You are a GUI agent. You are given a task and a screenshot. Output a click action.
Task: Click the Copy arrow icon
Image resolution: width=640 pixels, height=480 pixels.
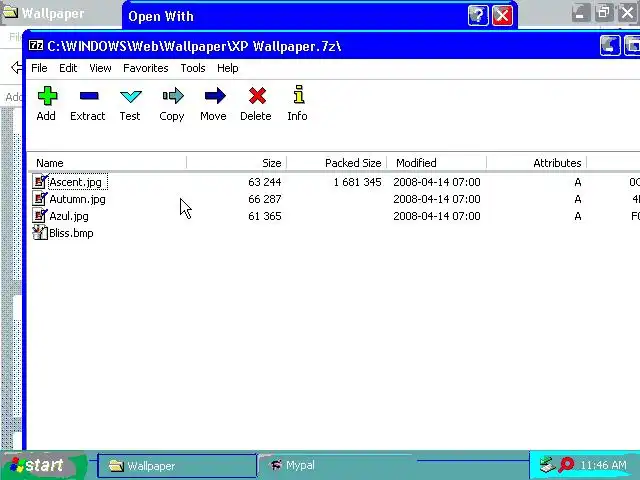click(173, 96)
